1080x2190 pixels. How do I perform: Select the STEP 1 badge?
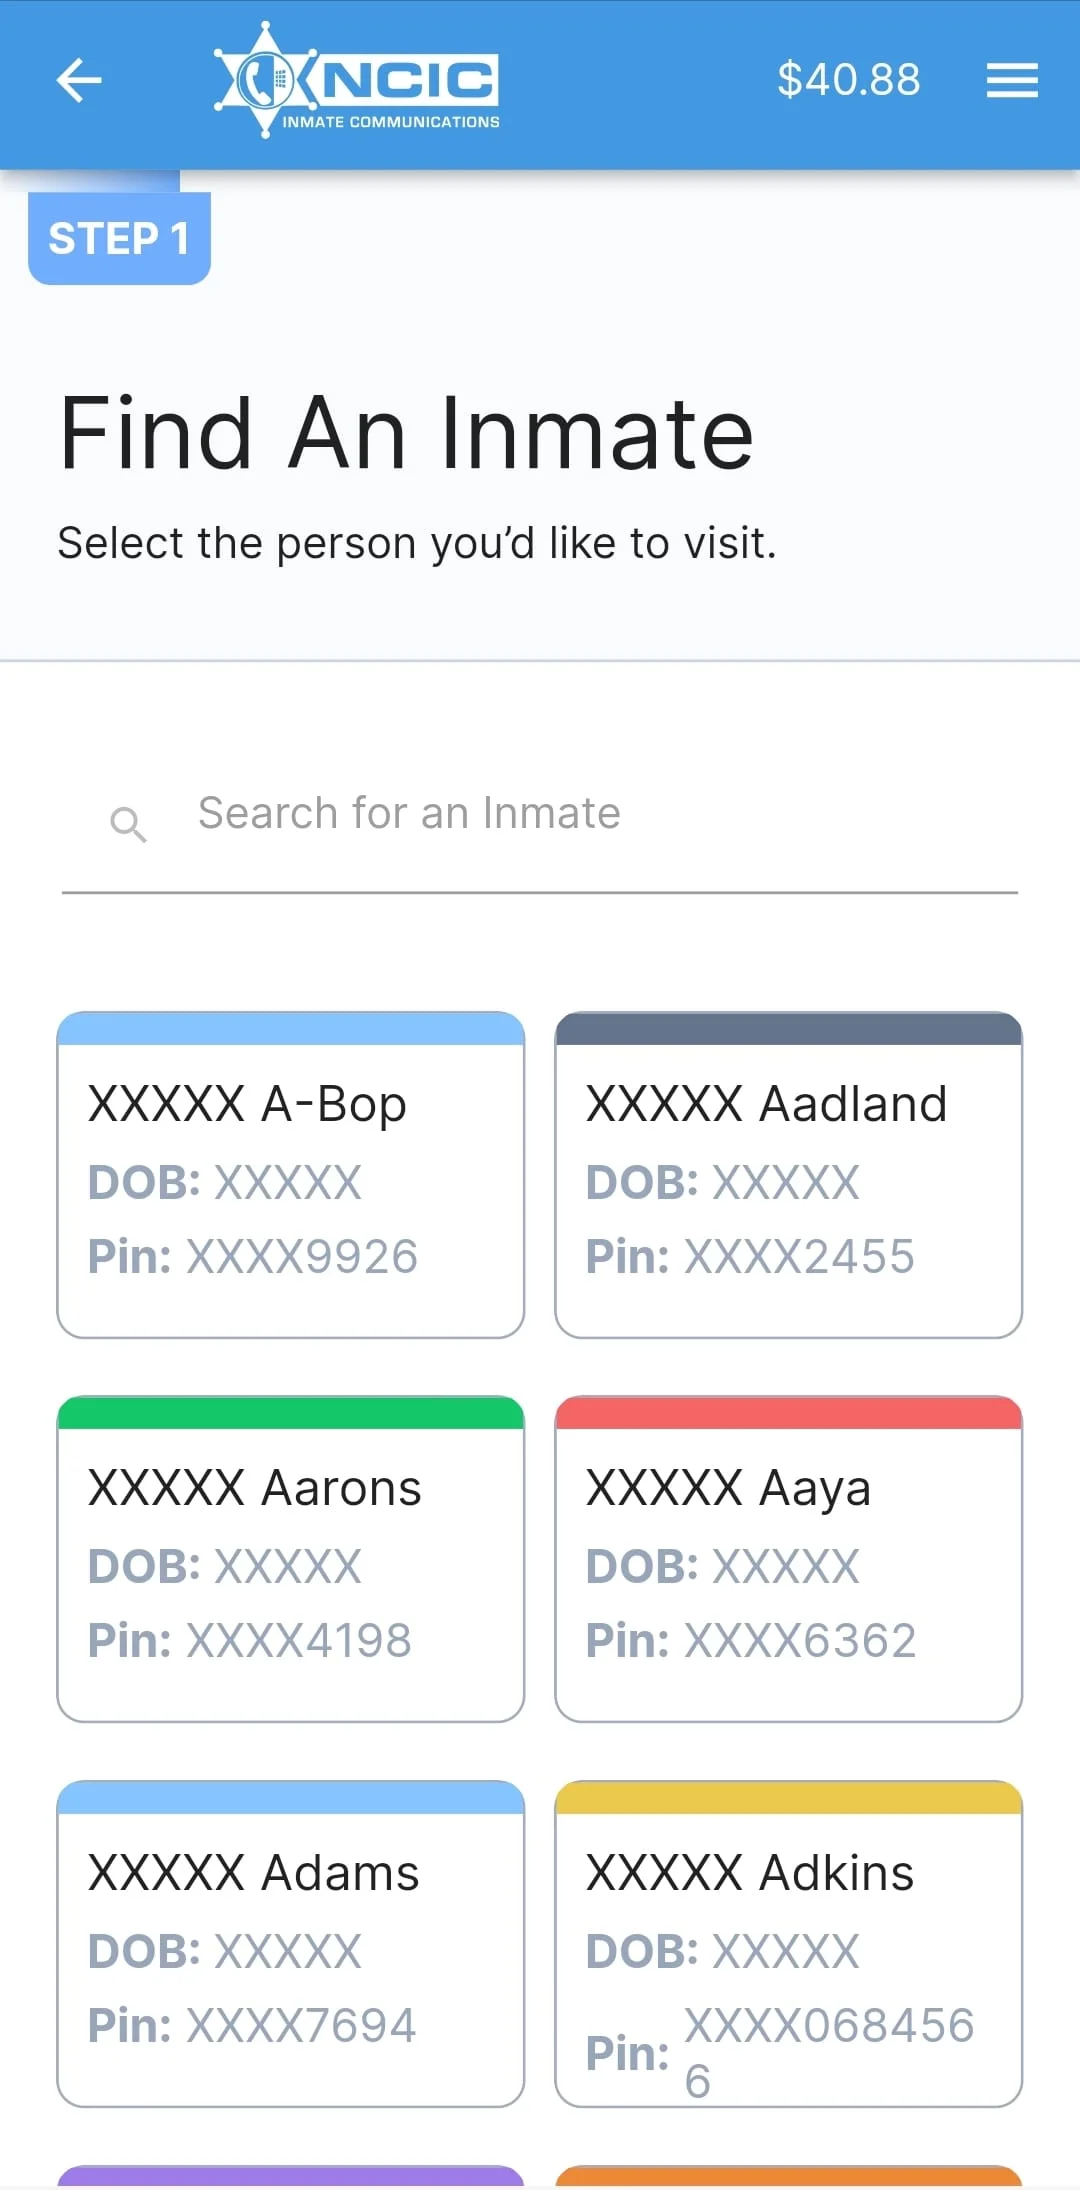[119, 239]
